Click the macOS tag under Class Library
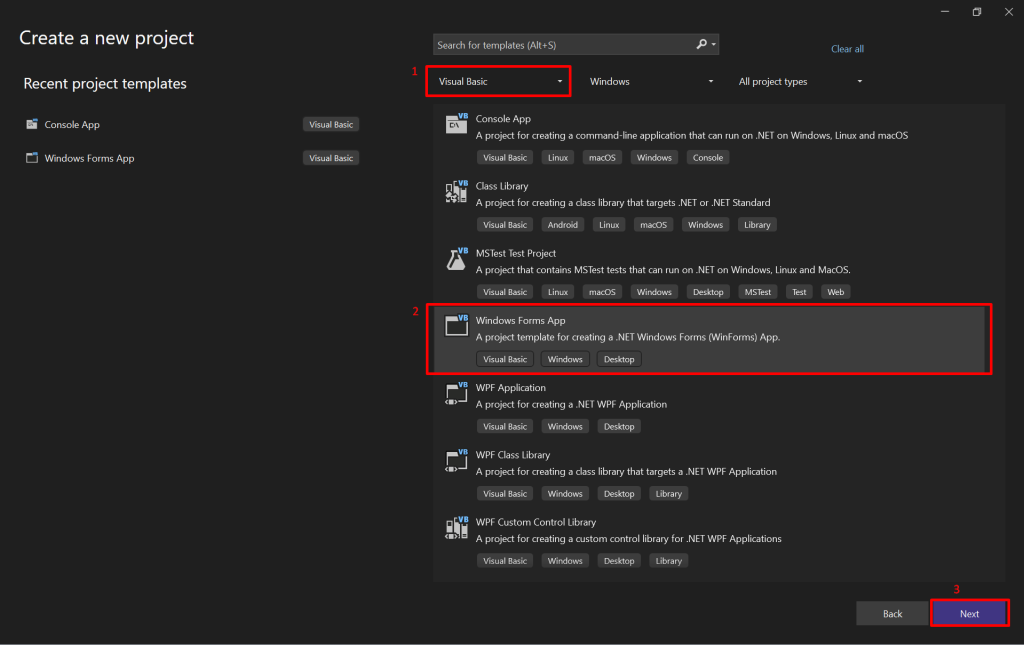Image resolution: width=1024 pixels, height=645 pixels. pos(653,225)
